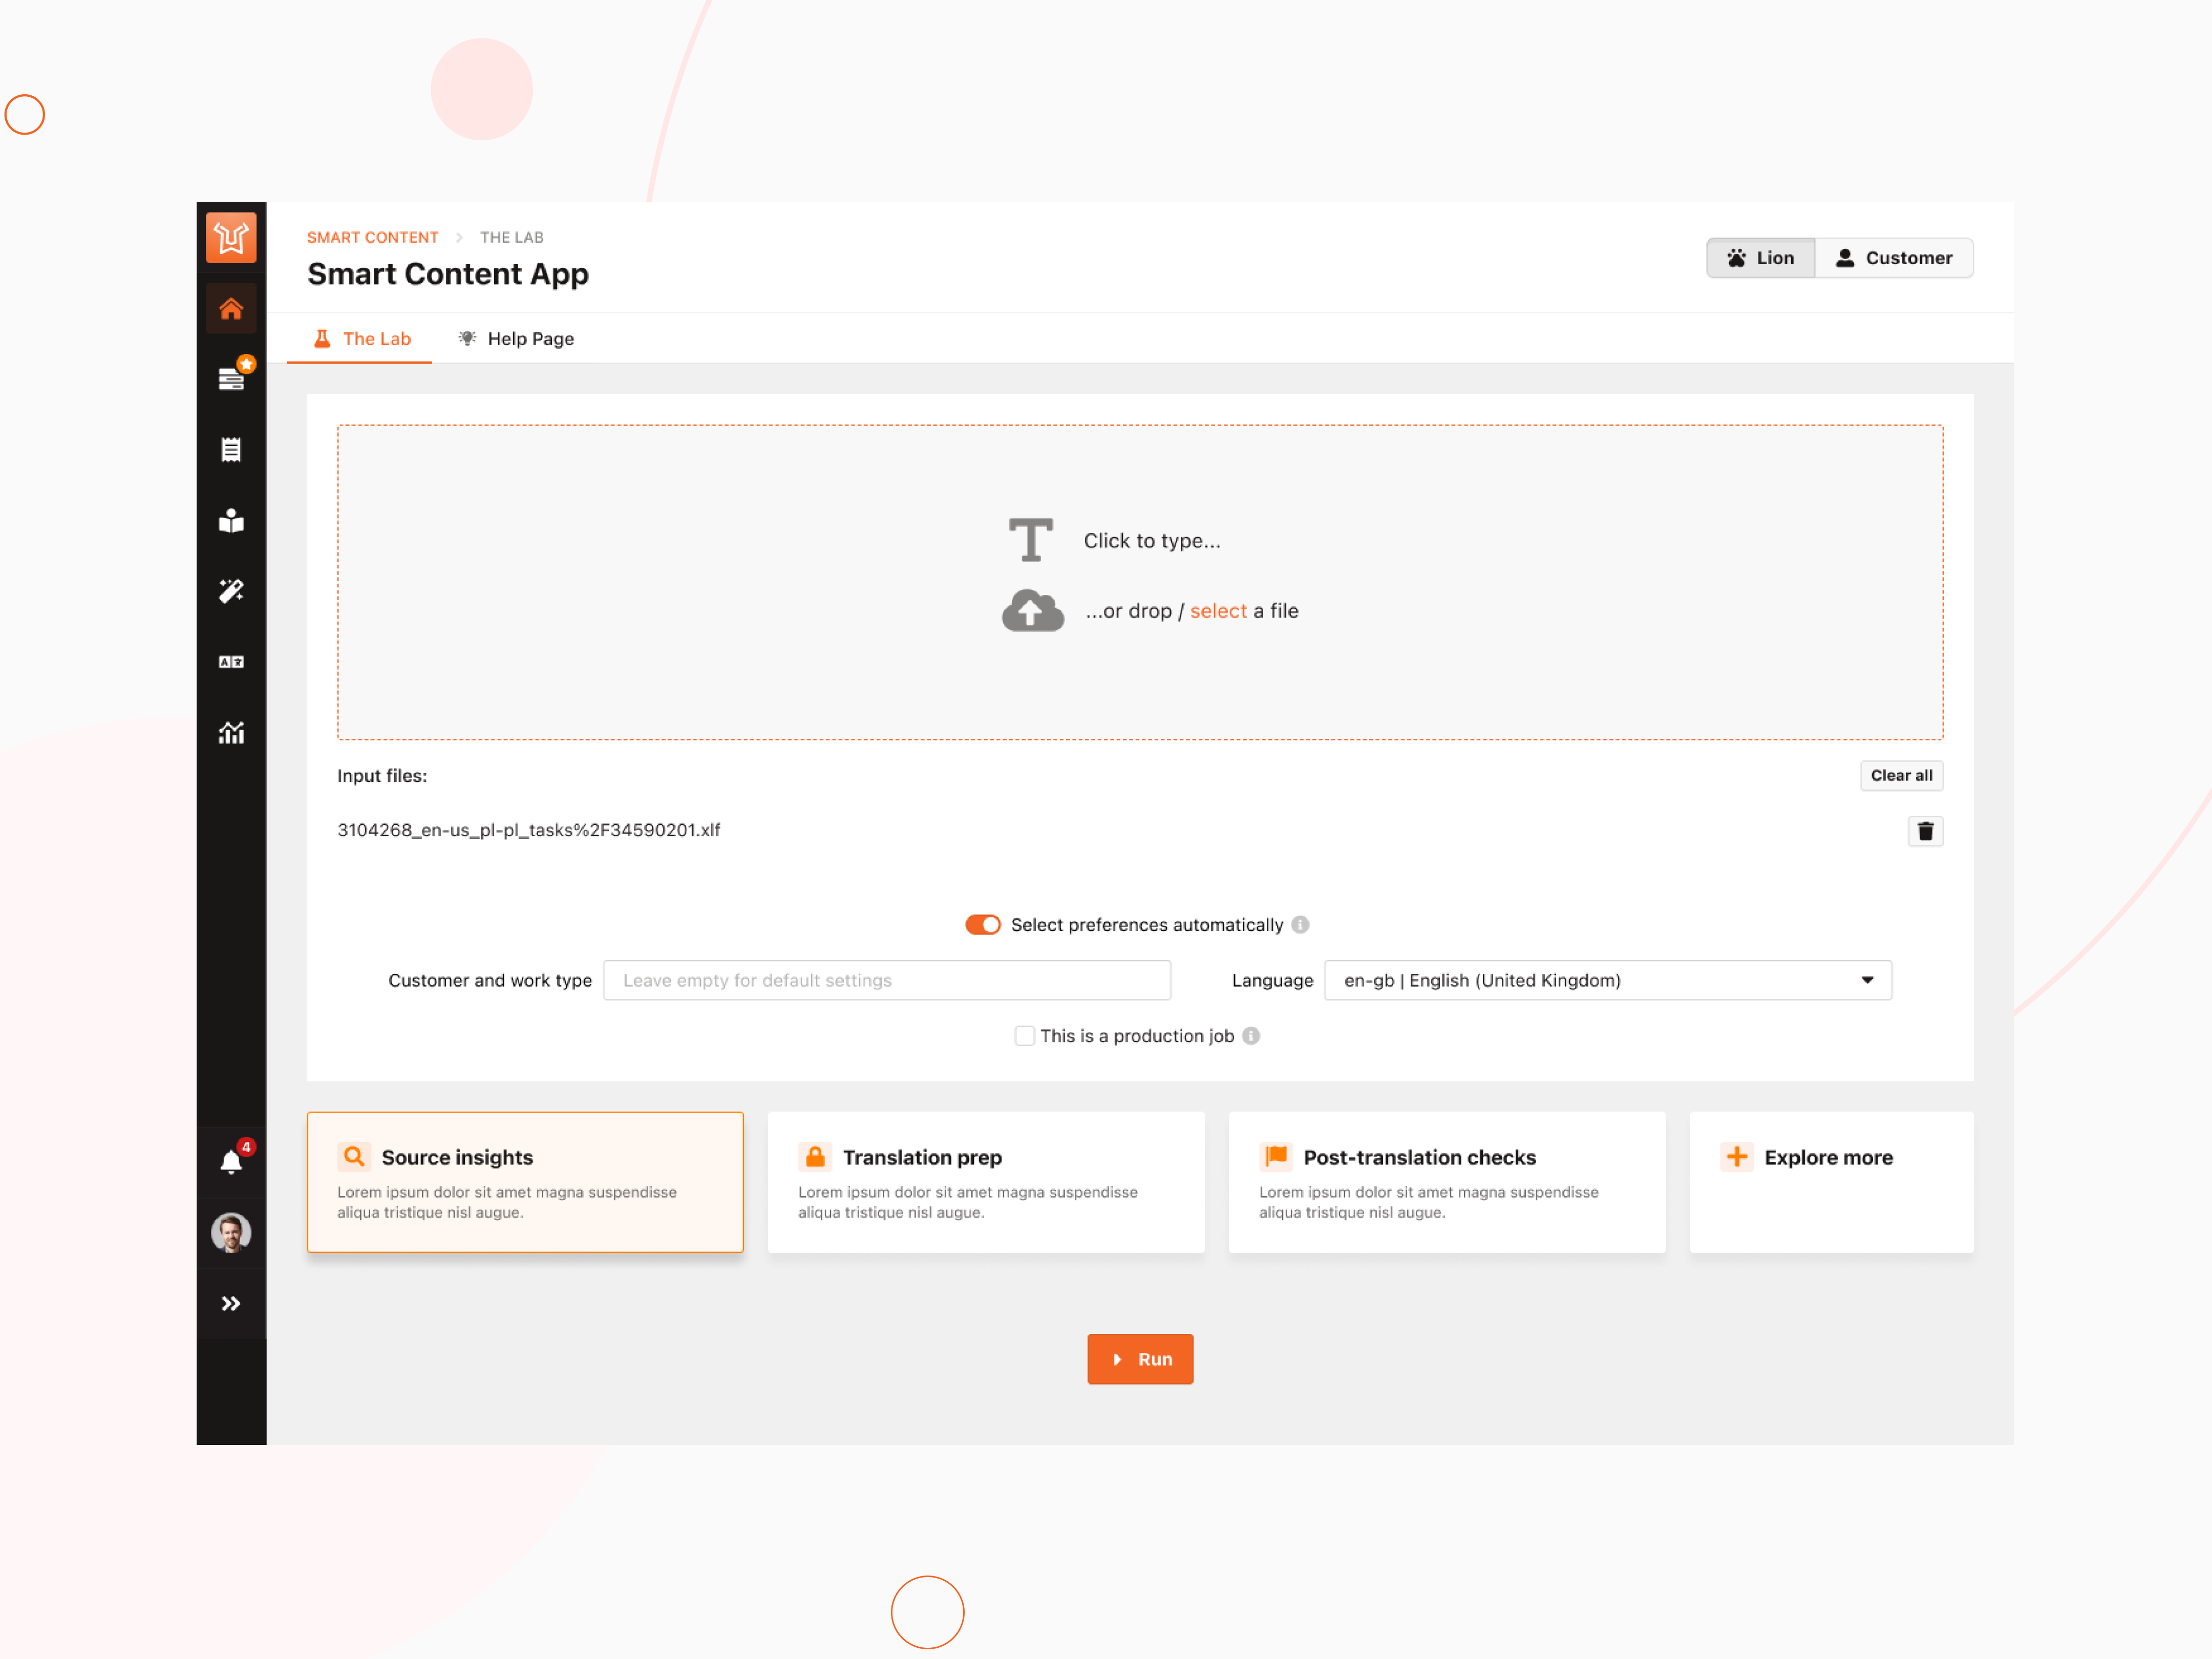2212x1659 pixels.
Task: Open the Language dropdown
Action: point(1608,981)
